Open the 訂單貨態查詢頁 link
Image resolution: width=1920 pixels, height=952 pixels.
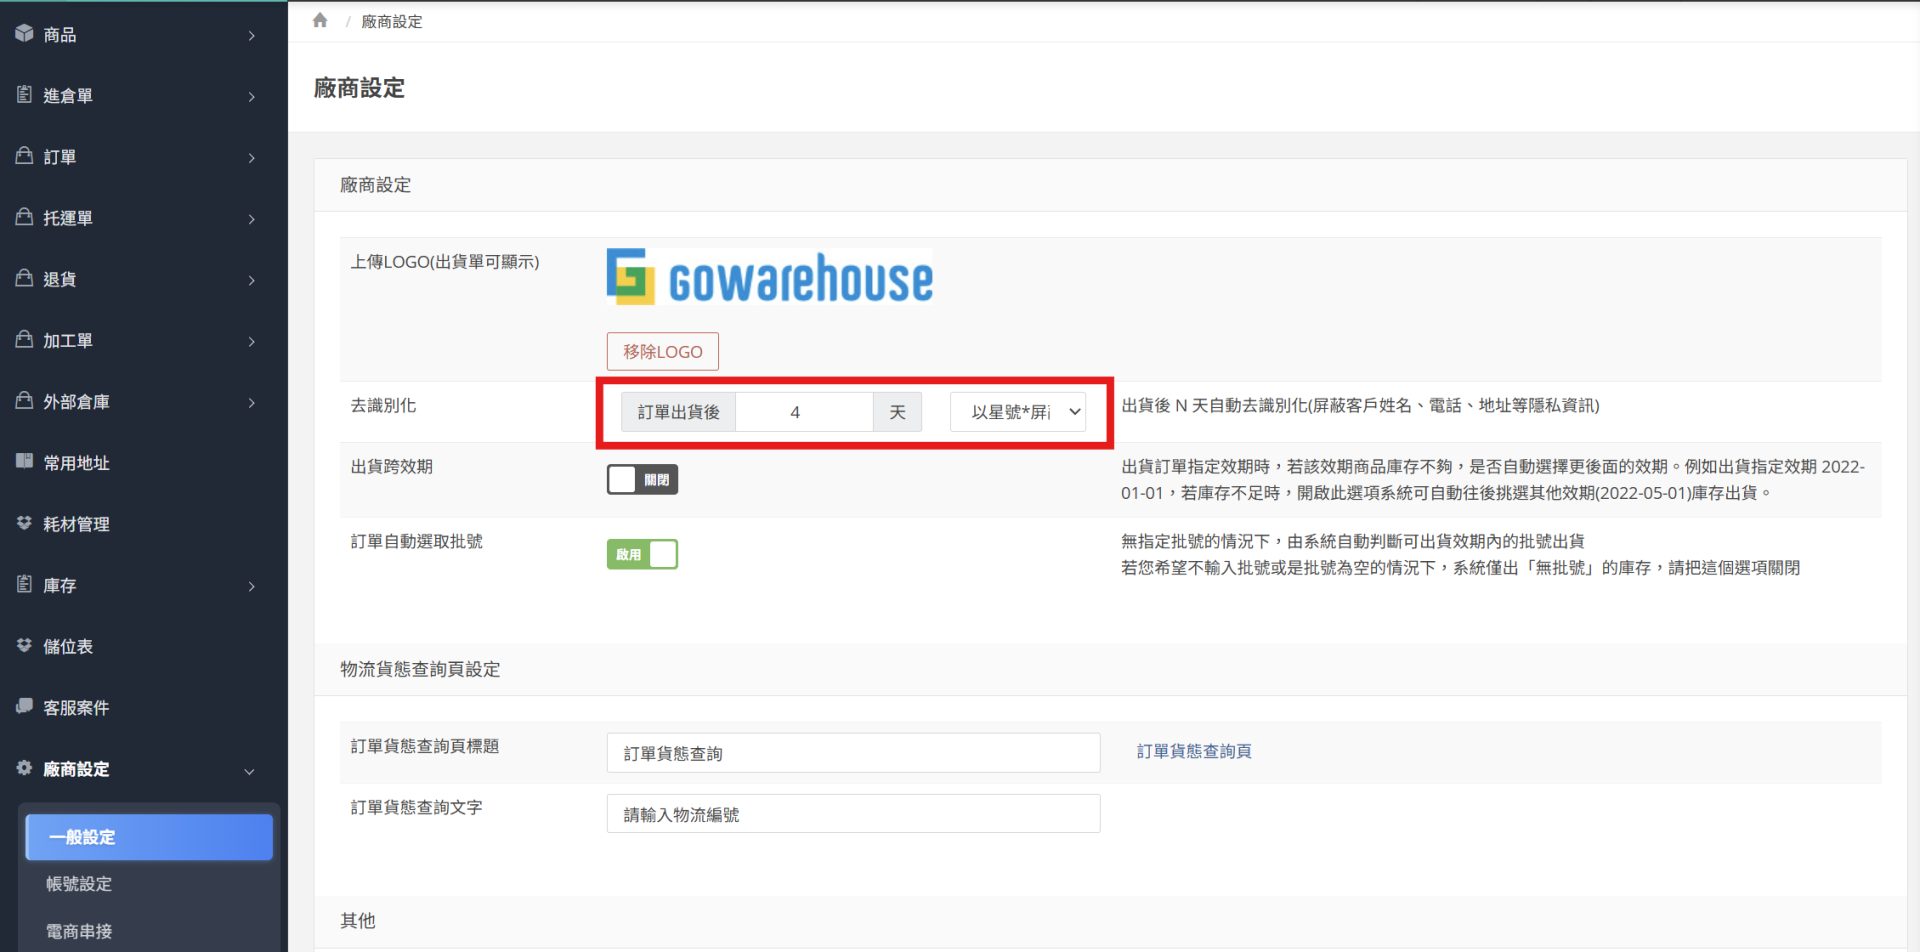[x=1194, y=751]
